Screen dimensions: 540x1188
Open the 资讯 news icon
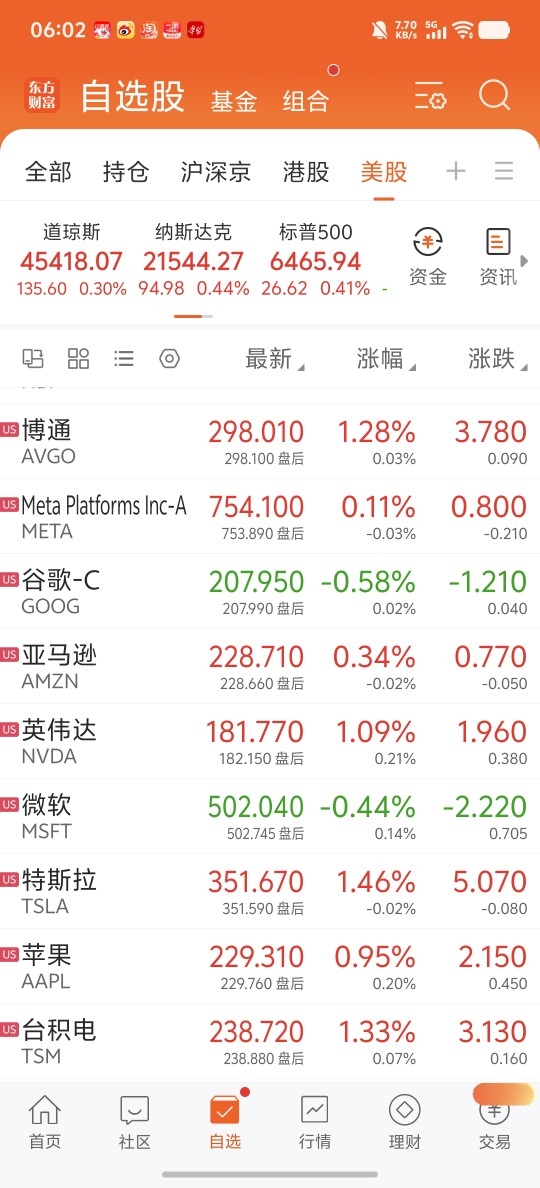pyautogui.click(x=498, y=258)
